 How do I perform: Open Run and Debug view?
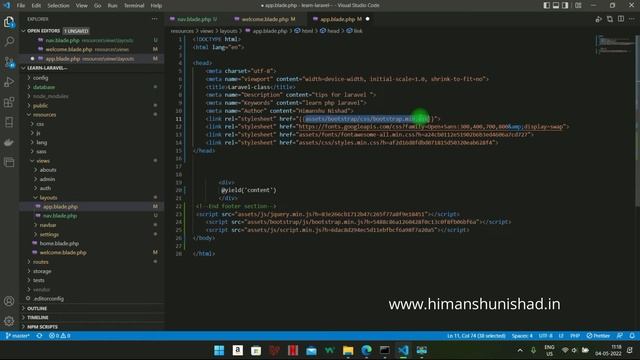9,82
